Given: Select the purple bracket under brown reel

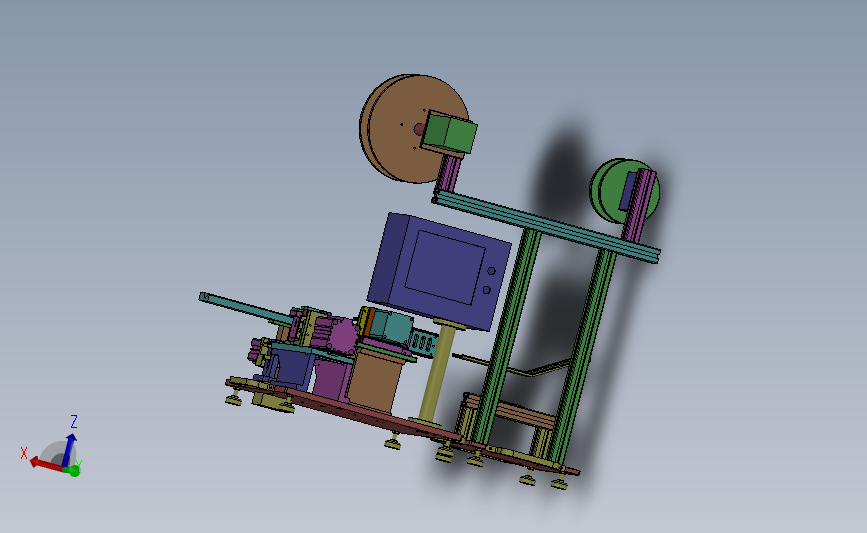Looking at the screenshot, I should pos(449,173).
